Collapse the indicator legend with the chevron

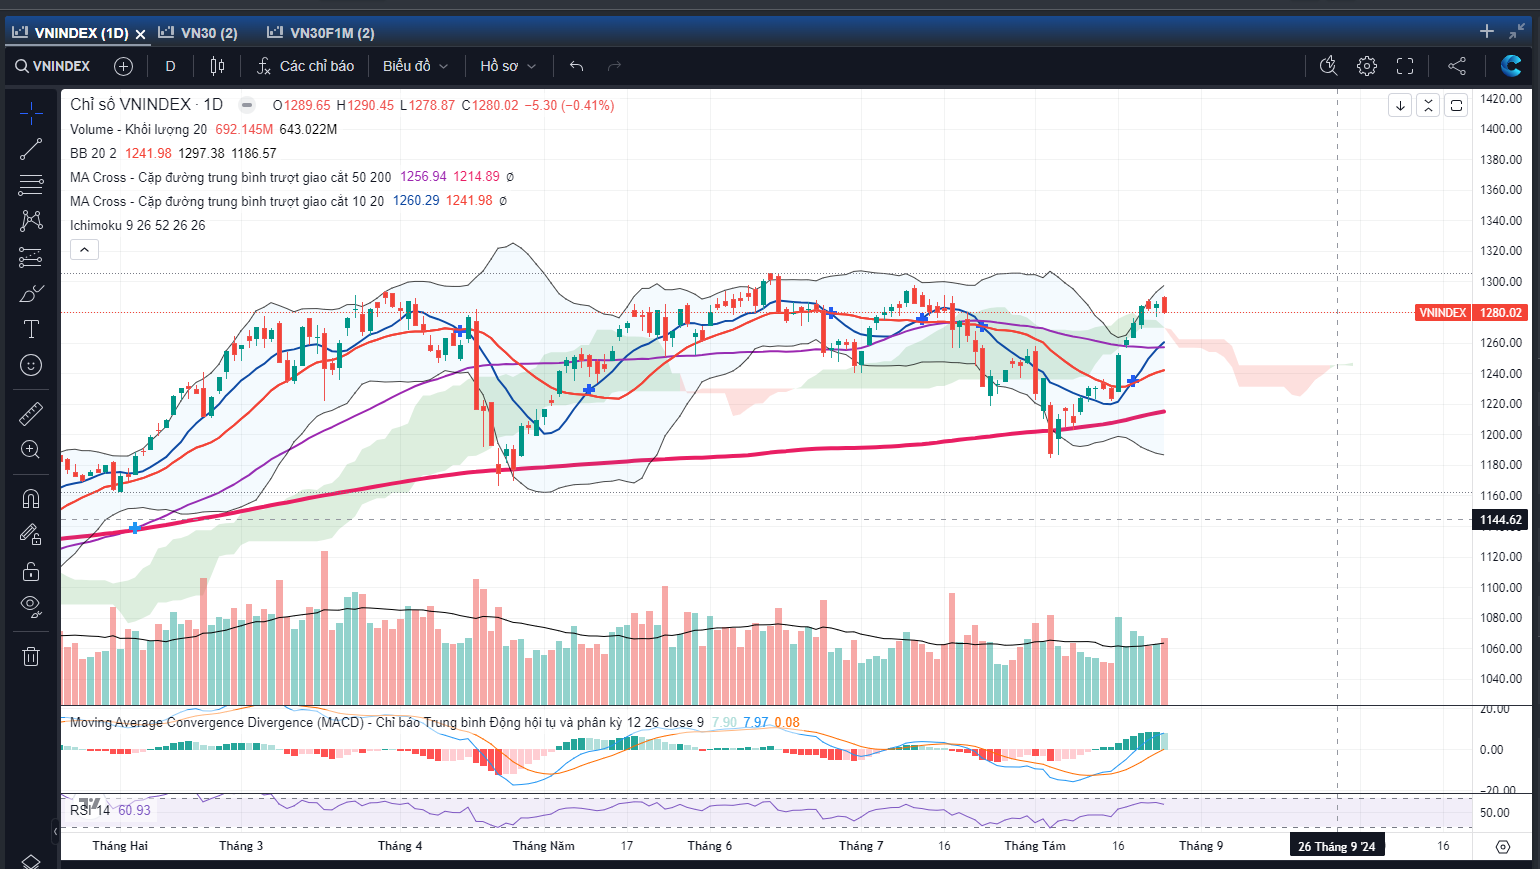point(84,250)
